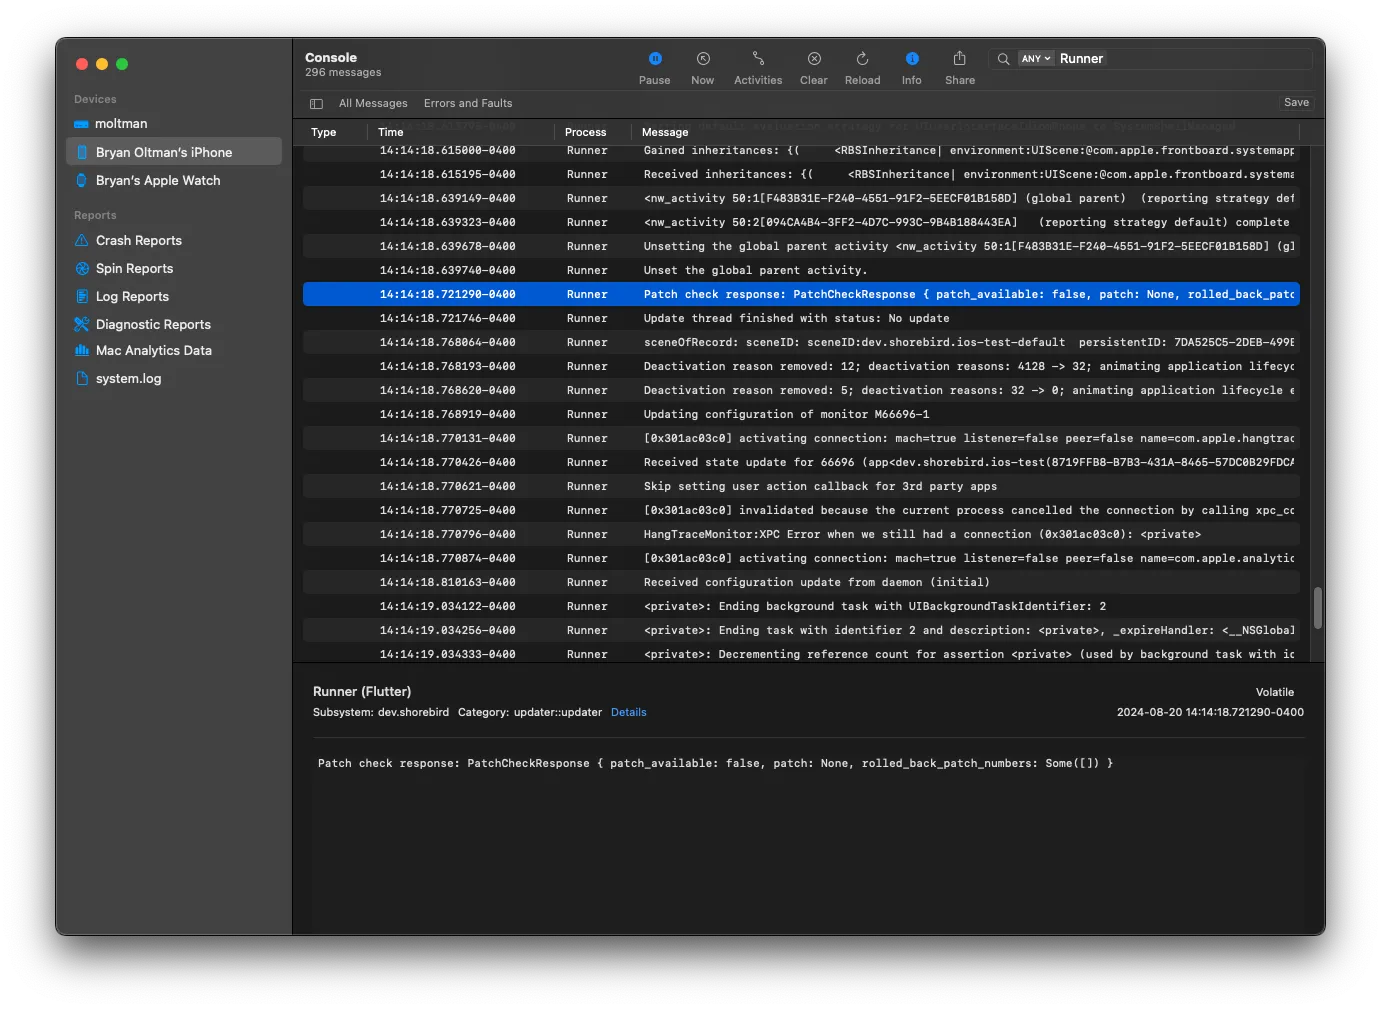The width and height of the screenshot is (1381, 1009).
Task: Select the 'Unsetting the global parent activity' row
Action: click(801, 246)
